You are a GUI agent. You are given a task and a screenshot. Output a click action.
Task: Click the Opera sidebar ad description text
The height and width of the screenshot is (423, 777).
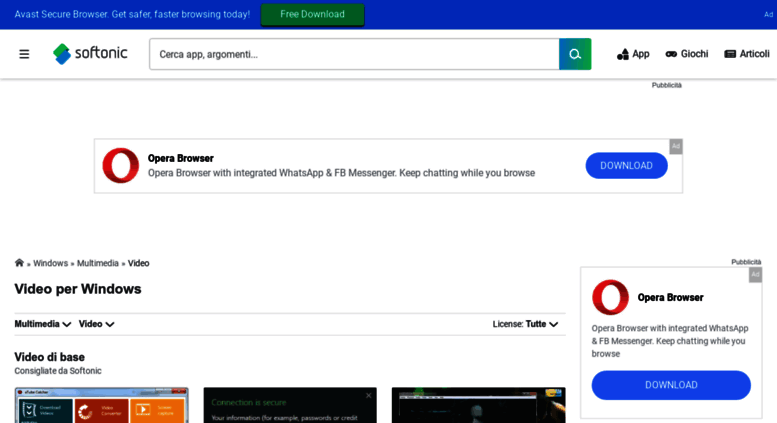click(670, 341)
